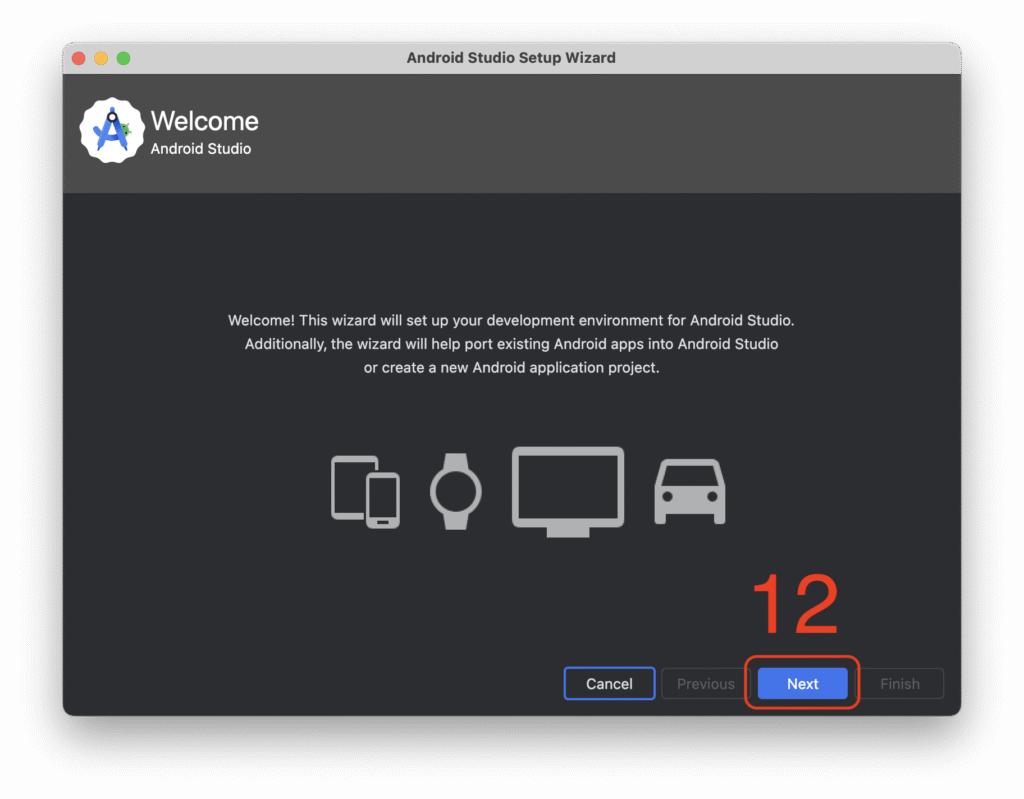Click the TV monitor icon
Screen dimensions: 1024x799
click(568, 491)
